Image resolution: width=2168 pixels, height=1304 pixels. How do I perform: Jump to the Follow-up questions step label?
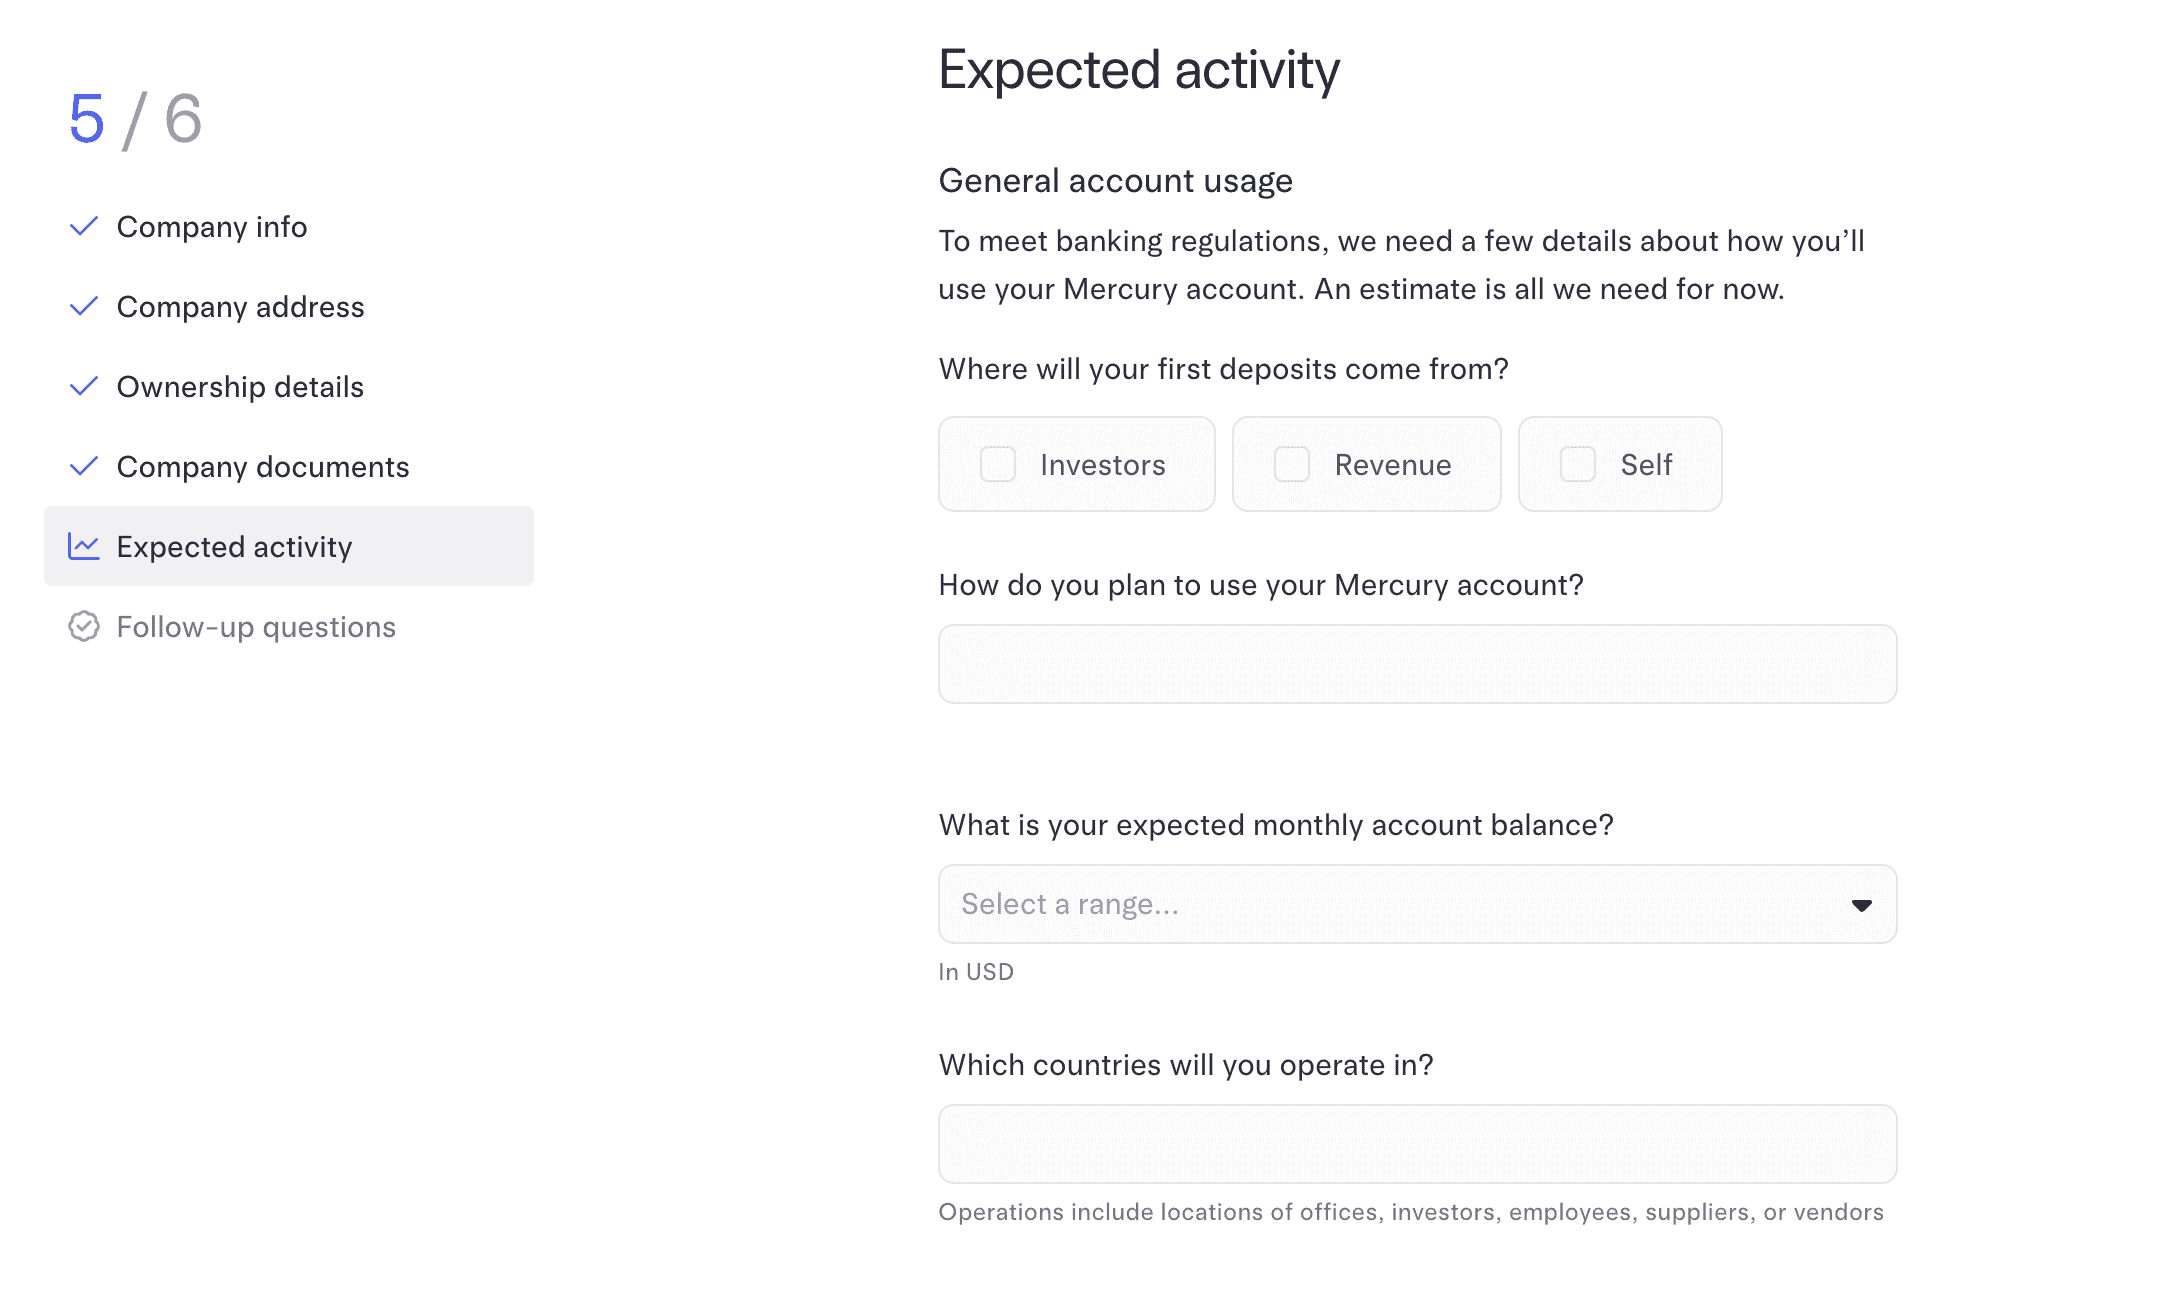(256, 627)
